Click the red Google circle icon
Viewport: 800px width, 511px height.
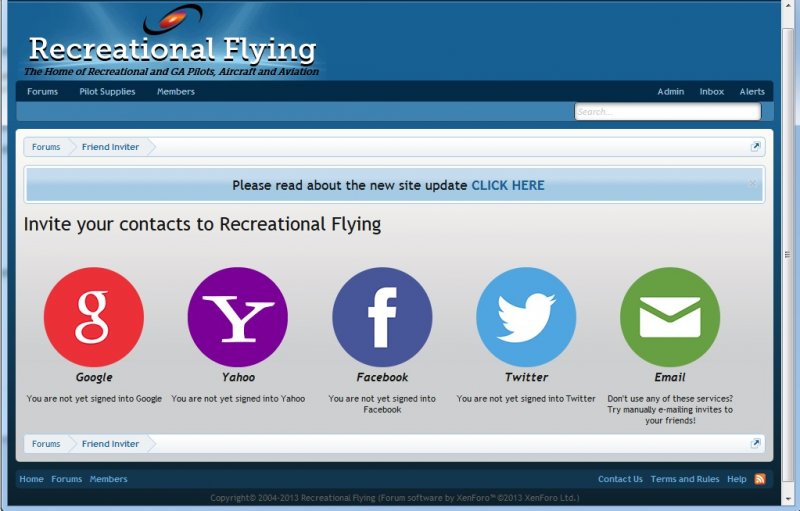tap(94, 317)
